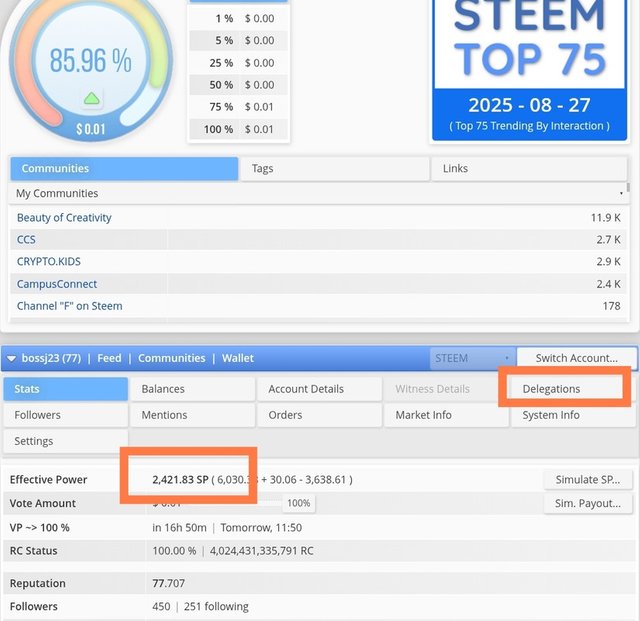Open the CCS community link

(x=26, y=240)
